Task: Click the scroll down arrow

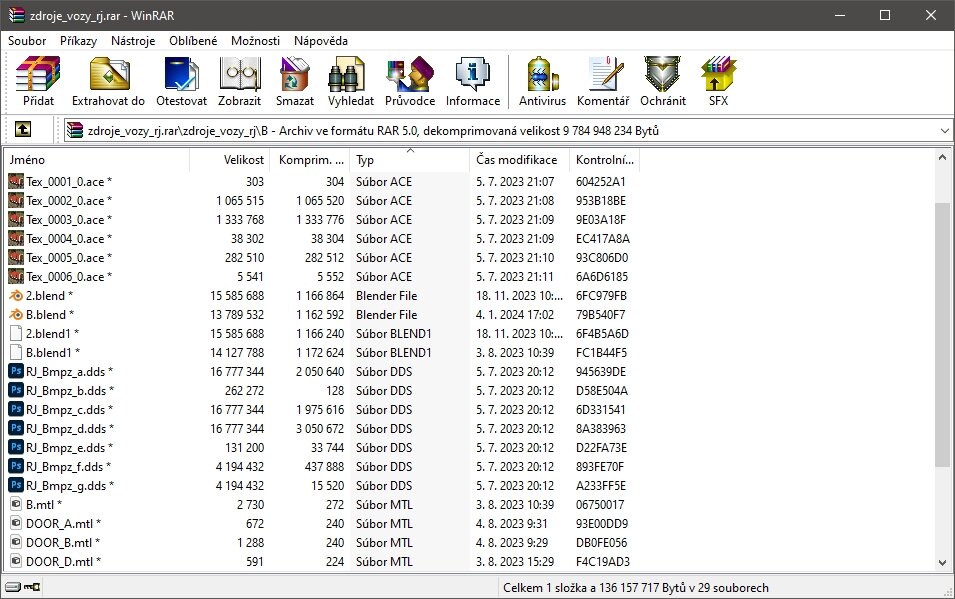Action: pyautogui.click(x=942, y=562)
